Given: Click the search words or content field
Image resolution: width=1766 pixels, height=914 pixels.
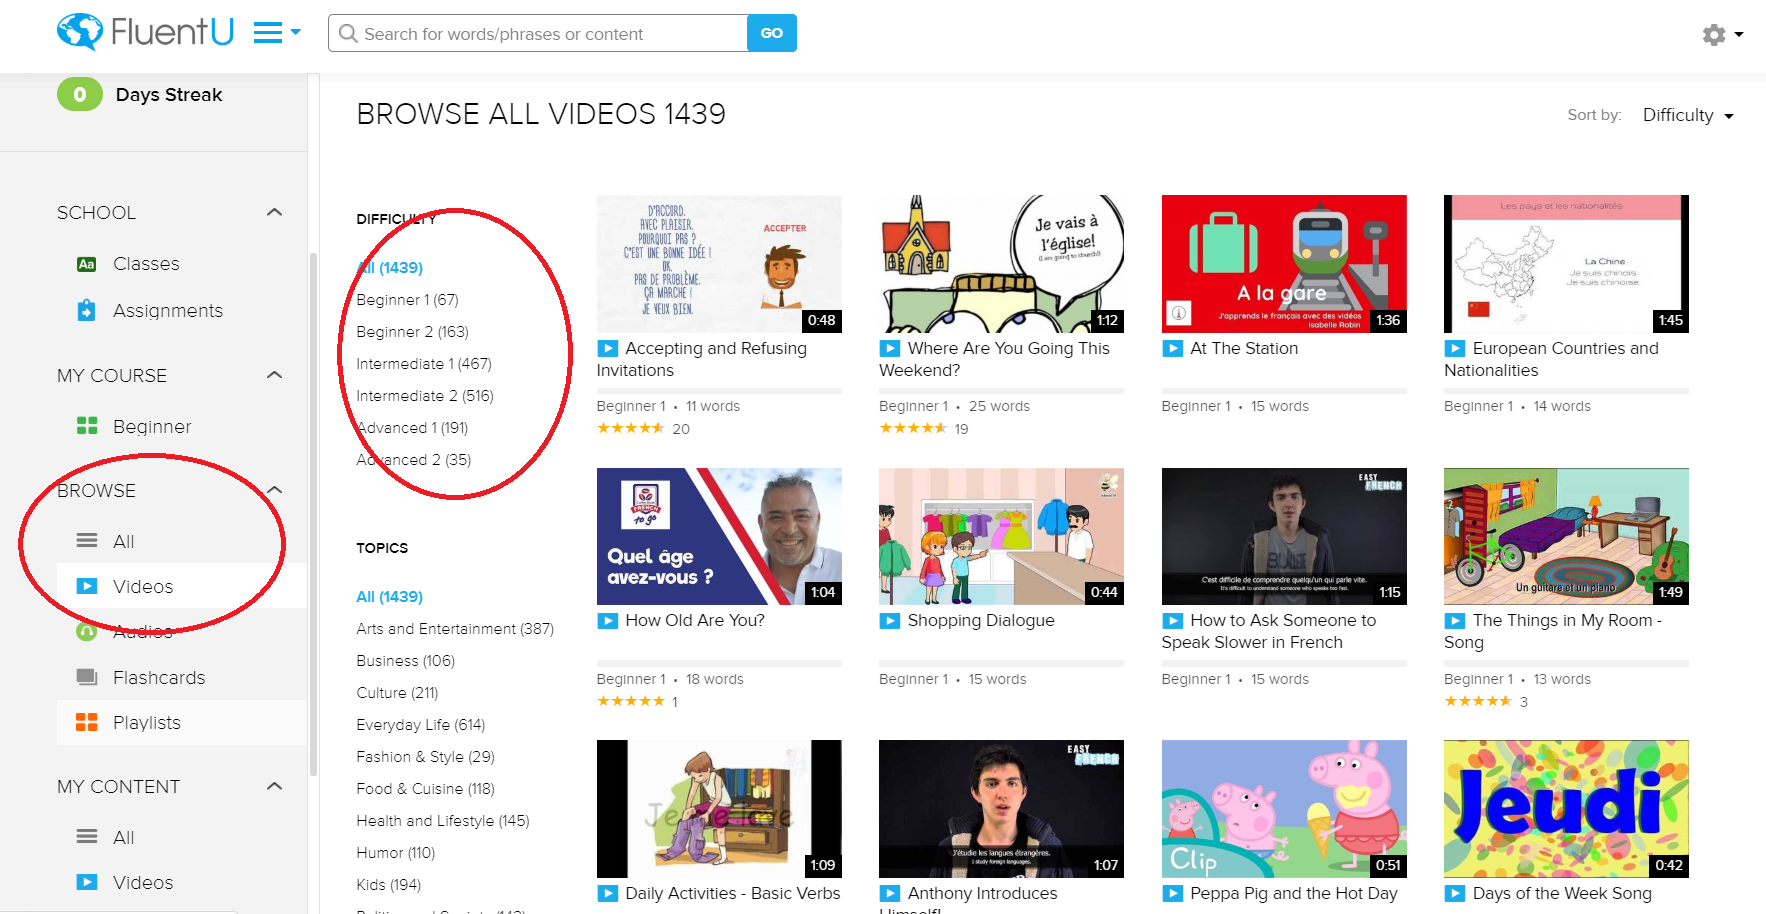Looking at the screenshot, I should point(540,34).
